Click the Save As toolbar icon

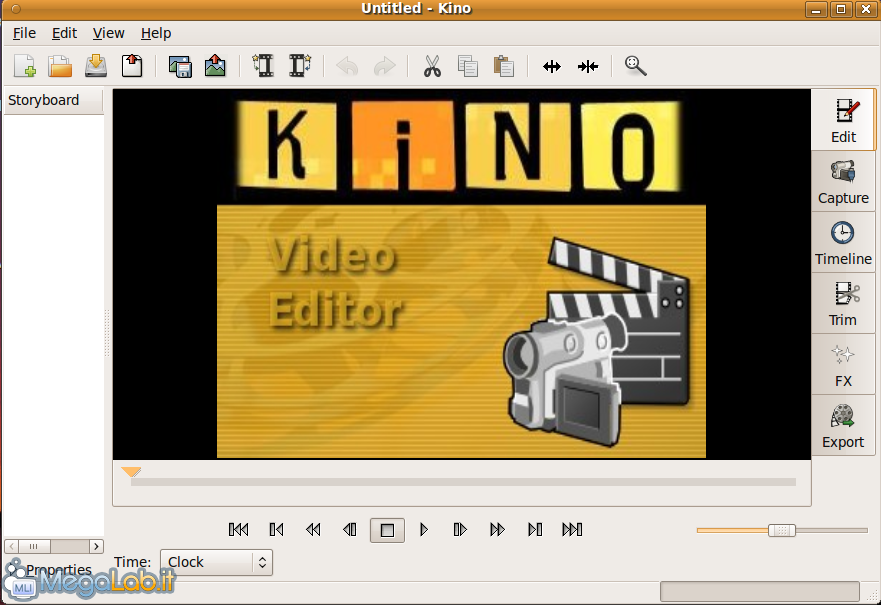(132, 66)
